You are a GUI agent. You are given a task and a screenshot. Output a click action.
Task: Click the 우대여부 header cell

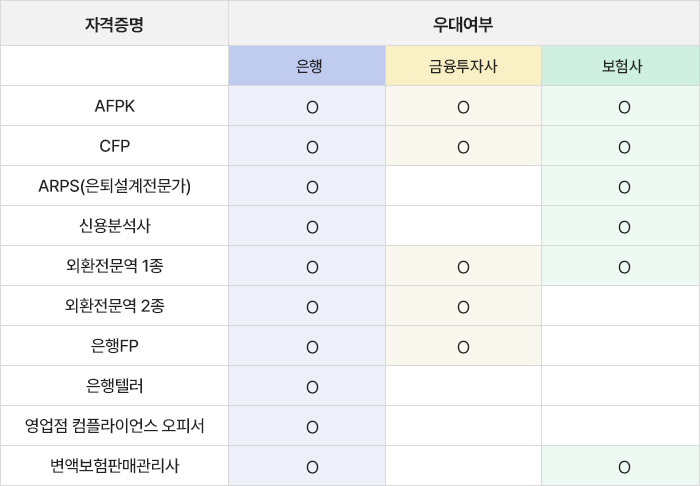463,24
